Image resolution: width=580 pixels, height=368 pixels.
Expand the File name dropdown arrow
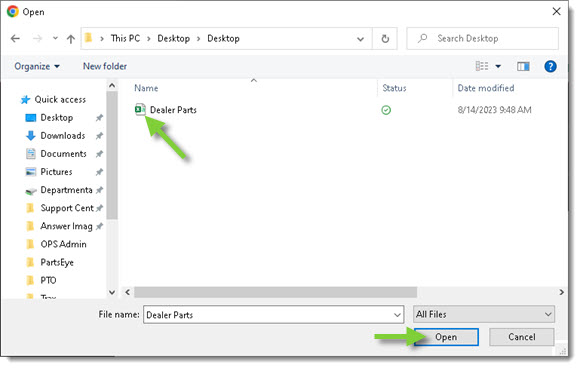[x=397, y=315]
